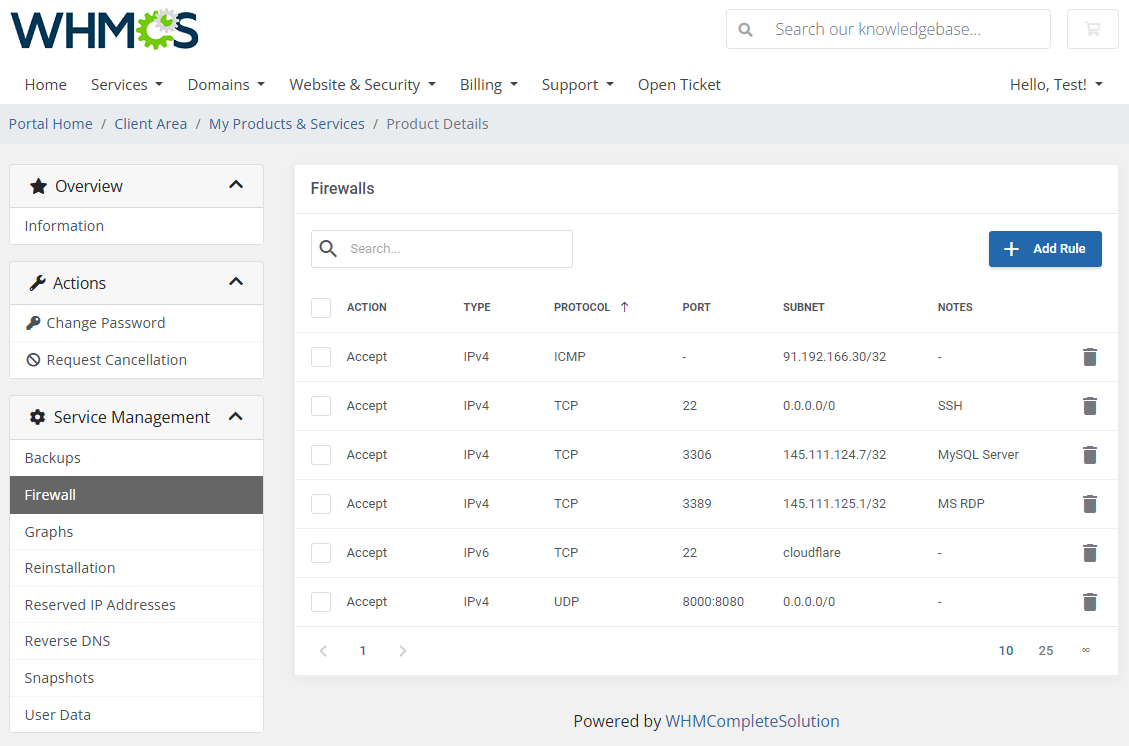
Task: Open the Services dropdown menu
Action: pyautogui.click(x=126, y=85)
